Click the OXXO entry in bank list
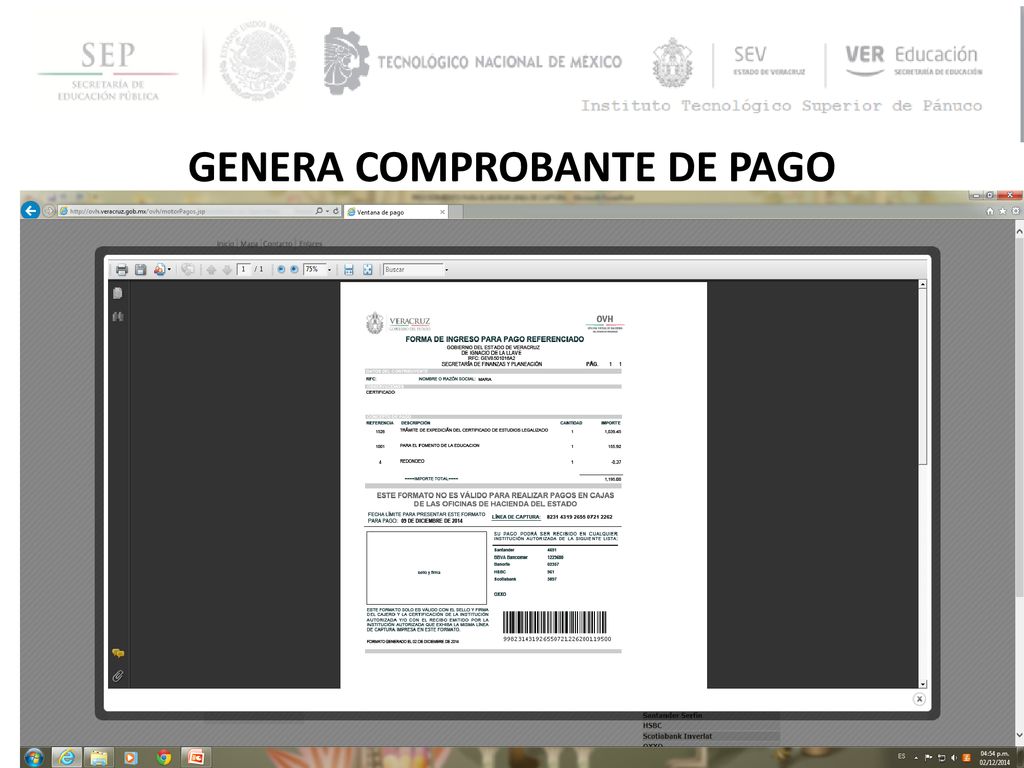The image size is (1024, 768). [500, 594]
